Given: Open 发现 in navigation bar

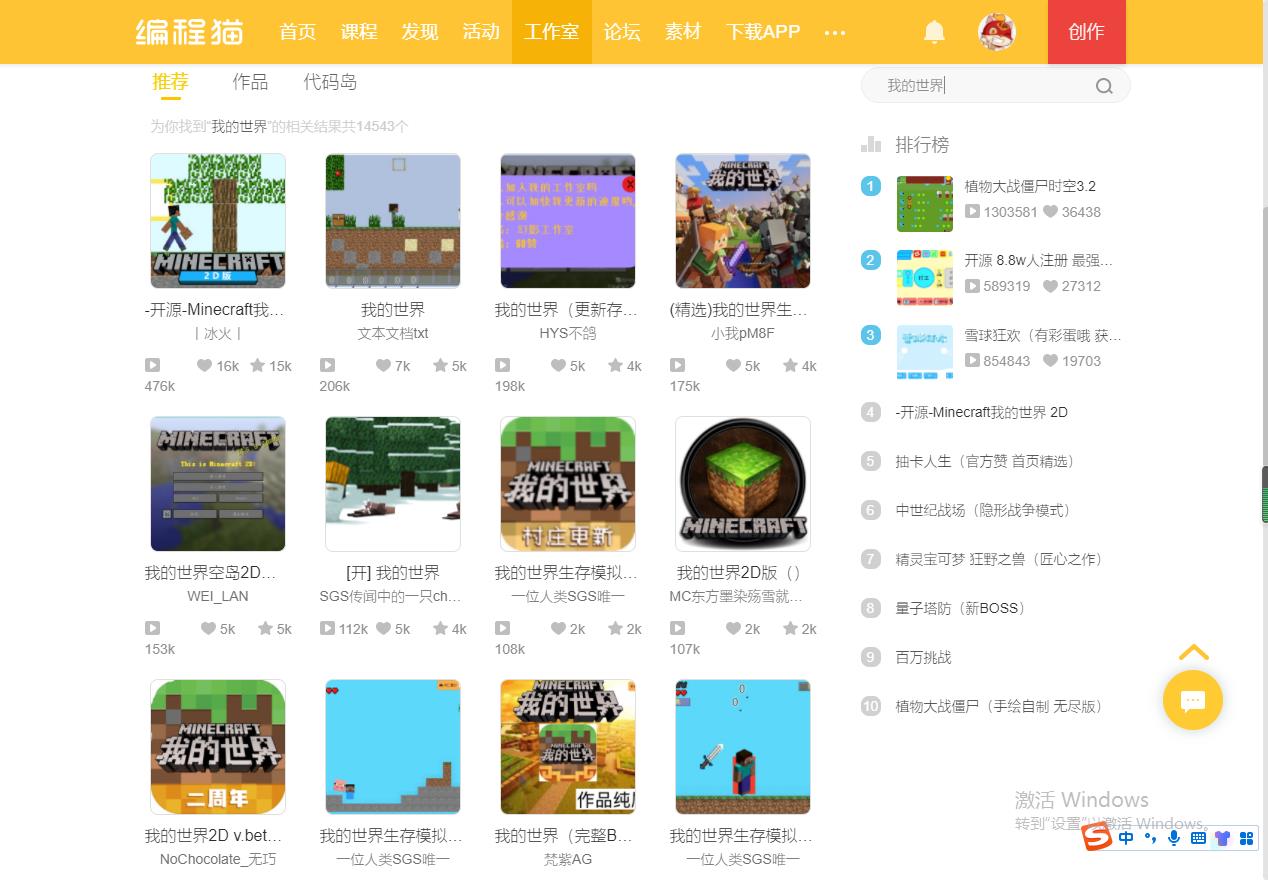Looking at the screenshot, I should (x=420, y=32).
